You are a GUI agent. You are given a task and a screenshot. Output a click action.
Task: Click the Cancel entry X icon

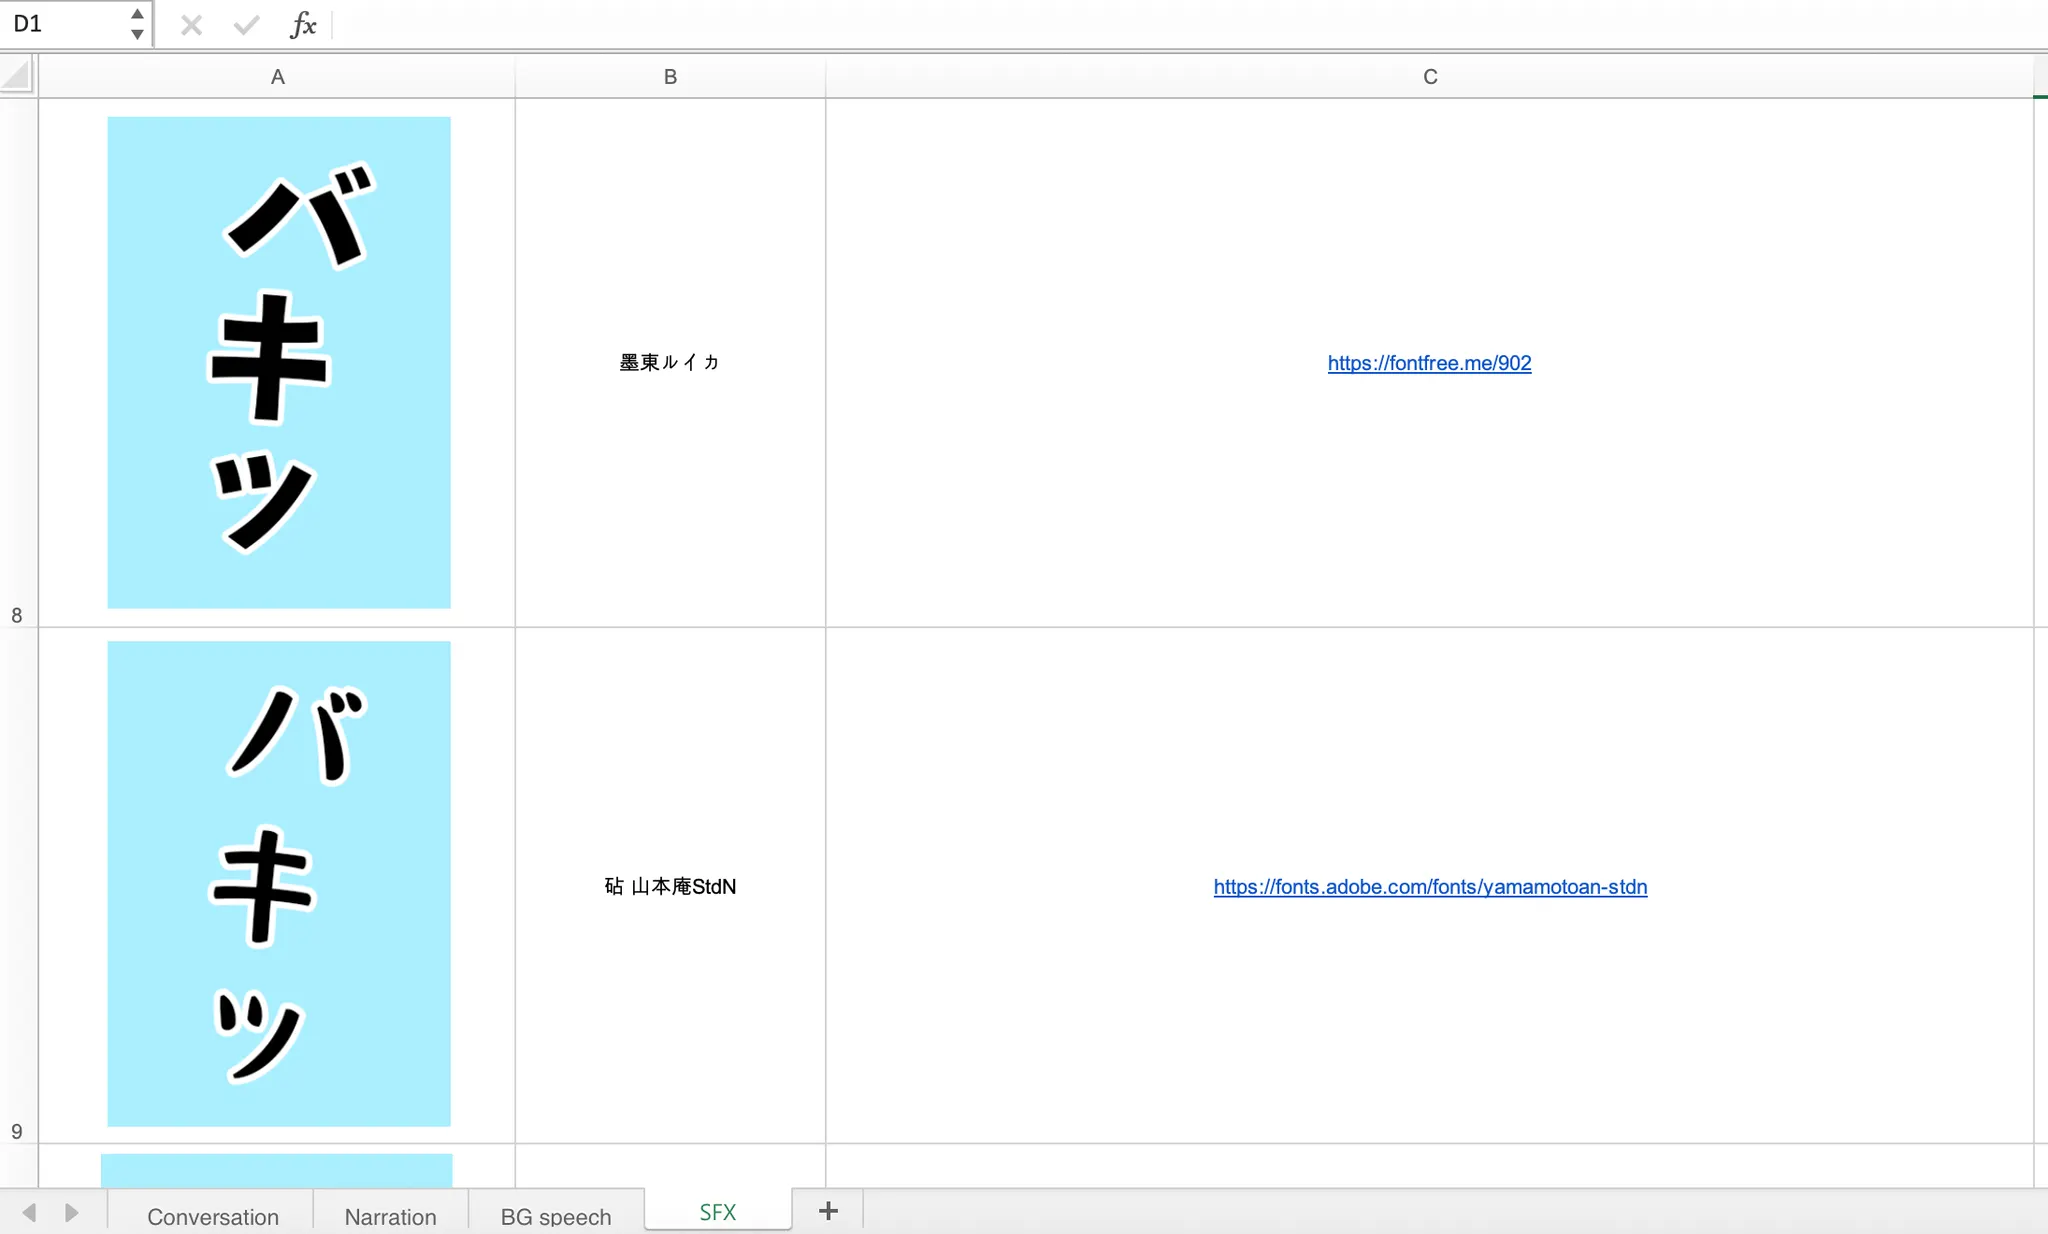coord(191,25)
